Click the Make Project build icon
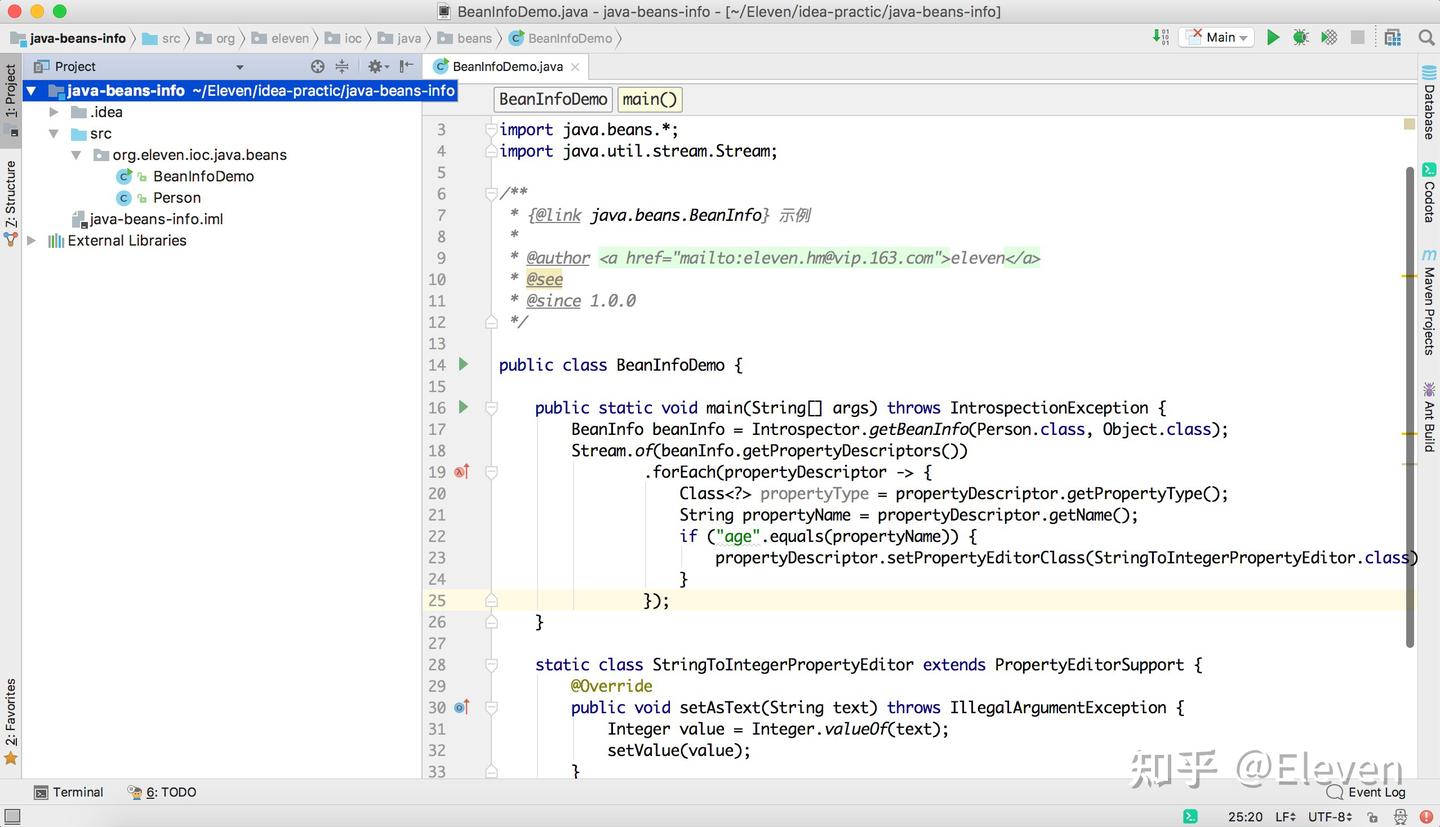Image resolution: width=1440 pixels, height=827 pixels. coord(1160,37)
